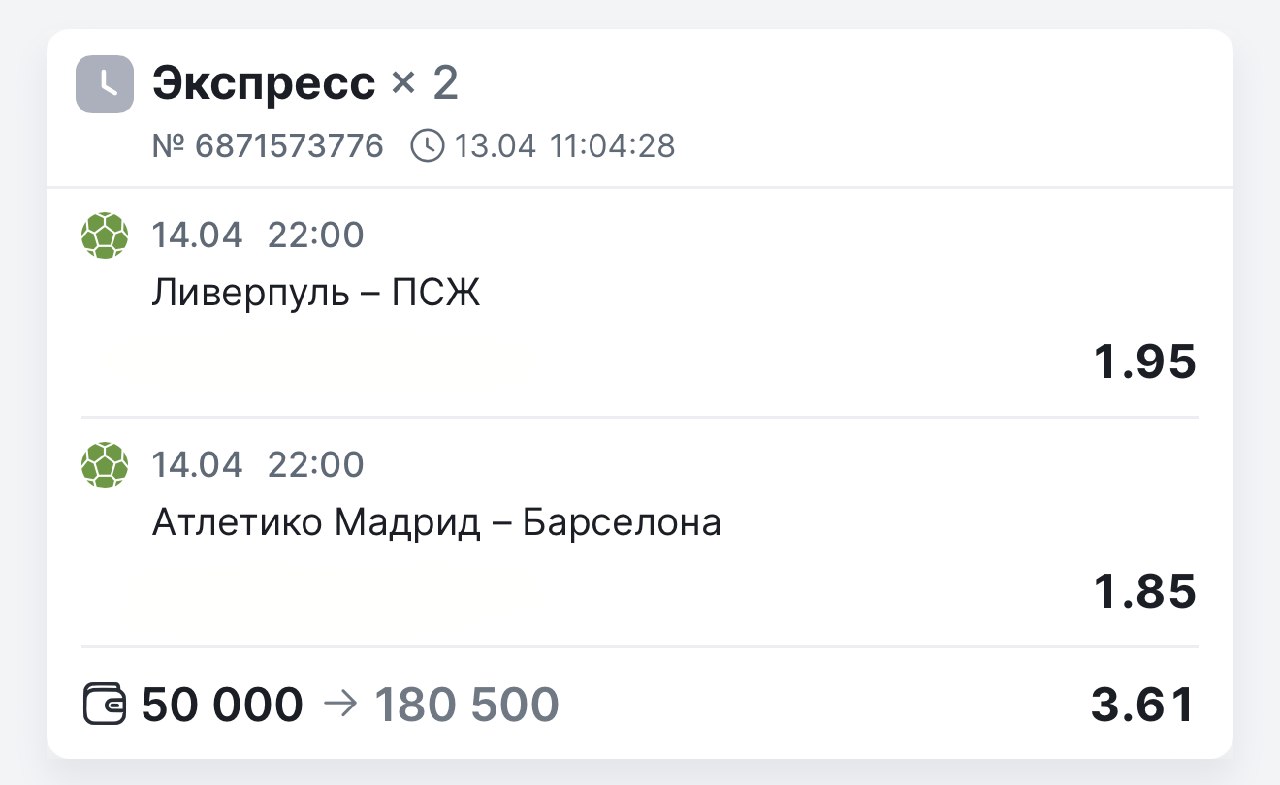Open the Атлетико Мадрид – Барселона match
1280x785 pixels.
coord(436,523)
